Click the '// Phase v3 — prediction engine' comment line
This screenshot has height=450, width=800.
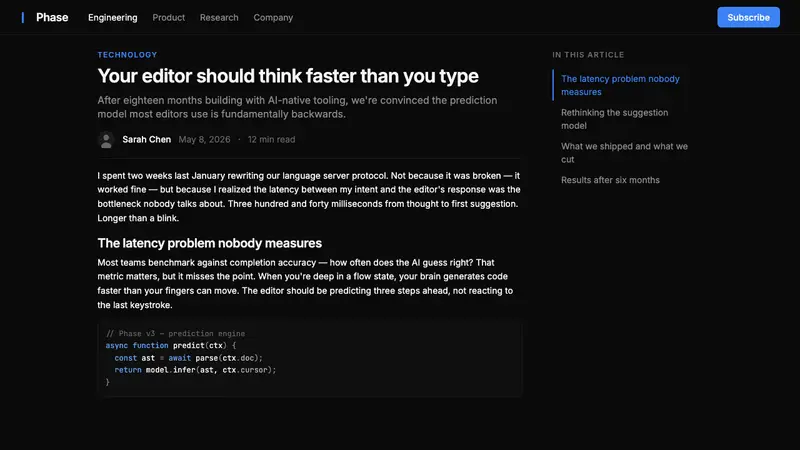coord(176,333)
